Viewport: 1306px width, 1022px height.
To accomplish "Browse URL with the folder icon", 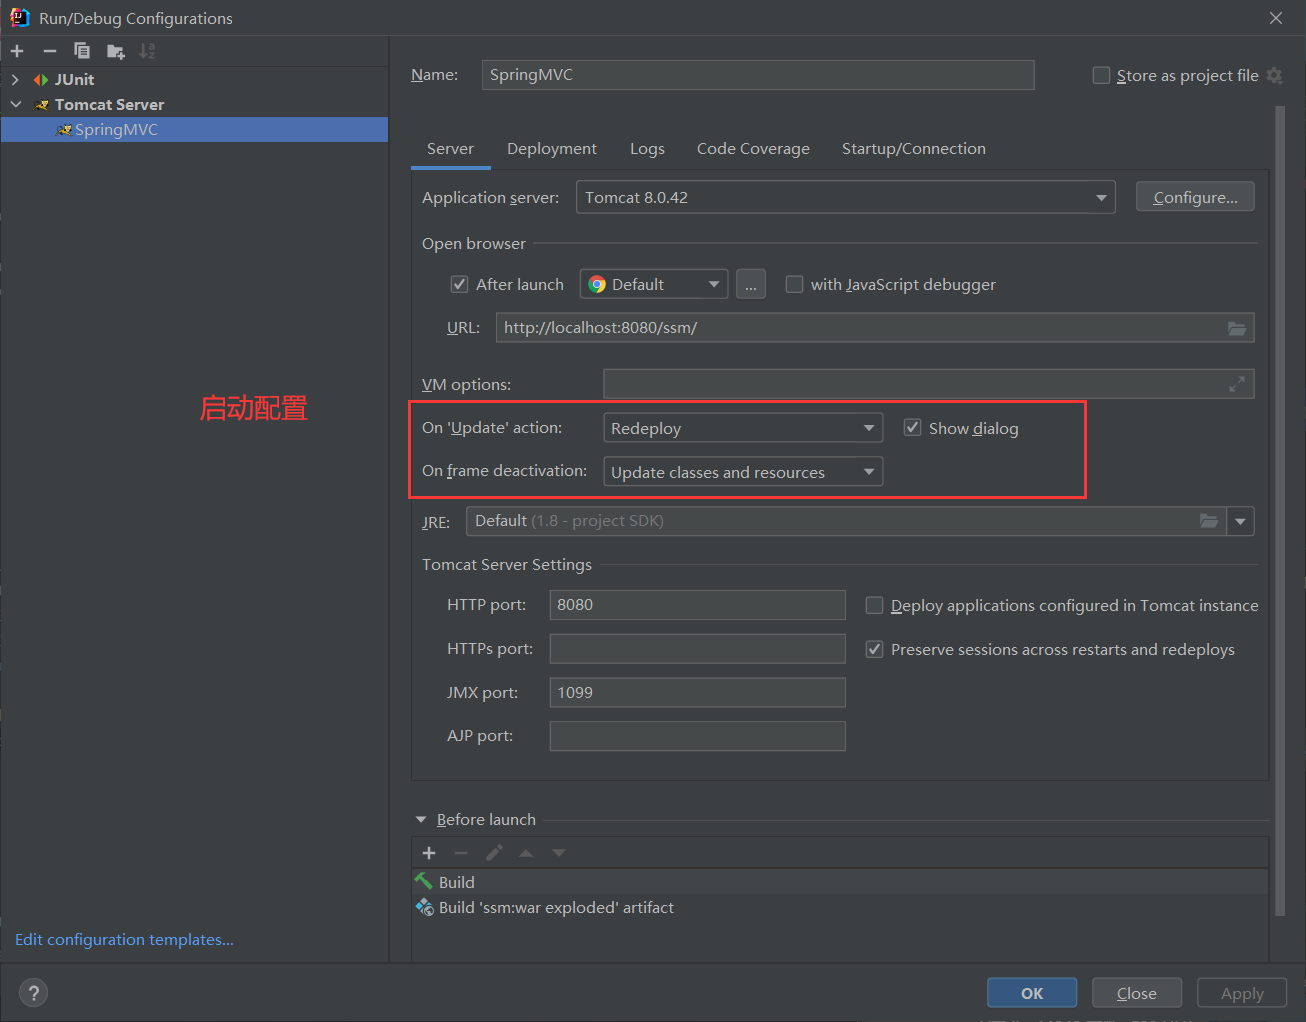I will [x=1237, y=328].
